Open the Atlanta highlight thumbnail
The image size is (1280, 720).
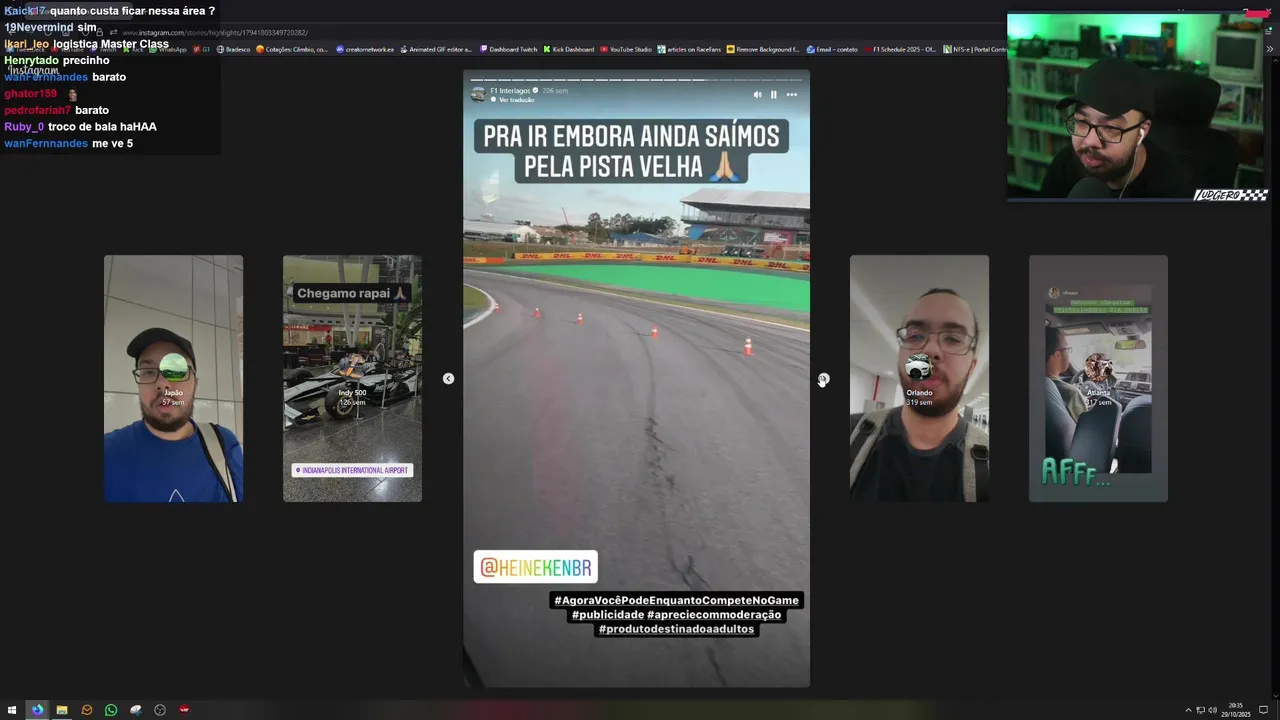(1098, 378)
